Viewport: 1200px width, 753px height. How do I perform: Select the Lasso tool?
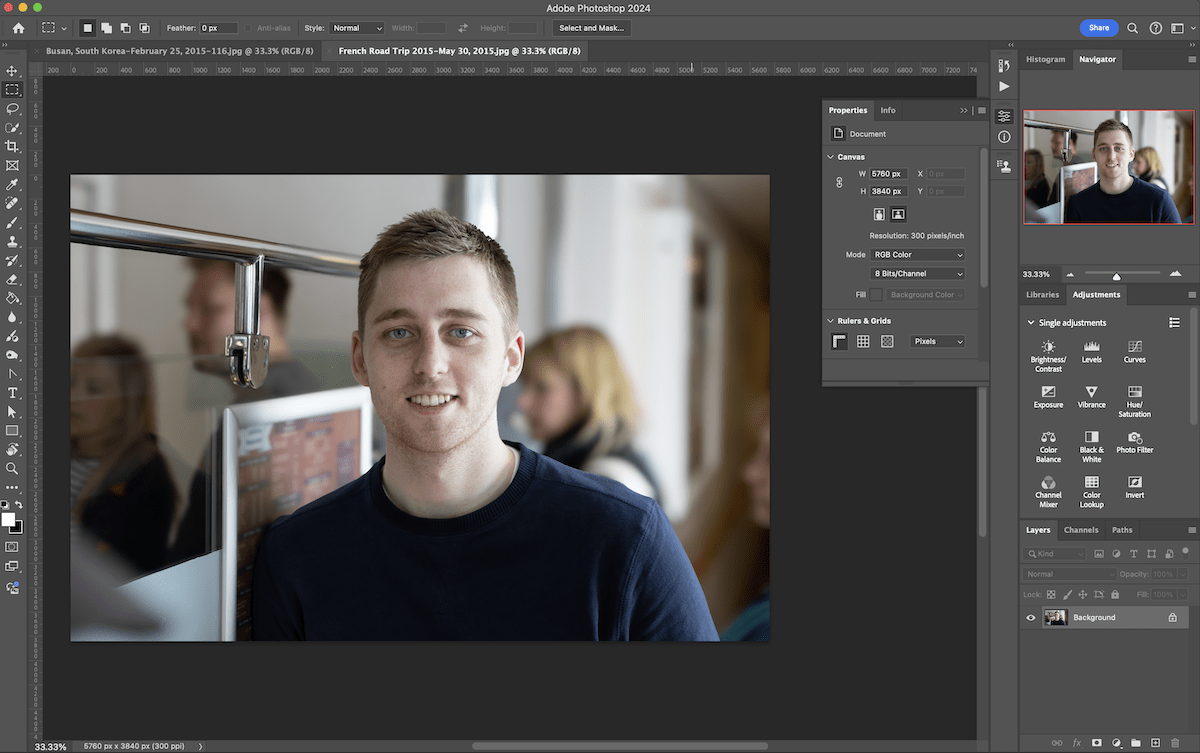pyautogui.click(x=13, y=107)
